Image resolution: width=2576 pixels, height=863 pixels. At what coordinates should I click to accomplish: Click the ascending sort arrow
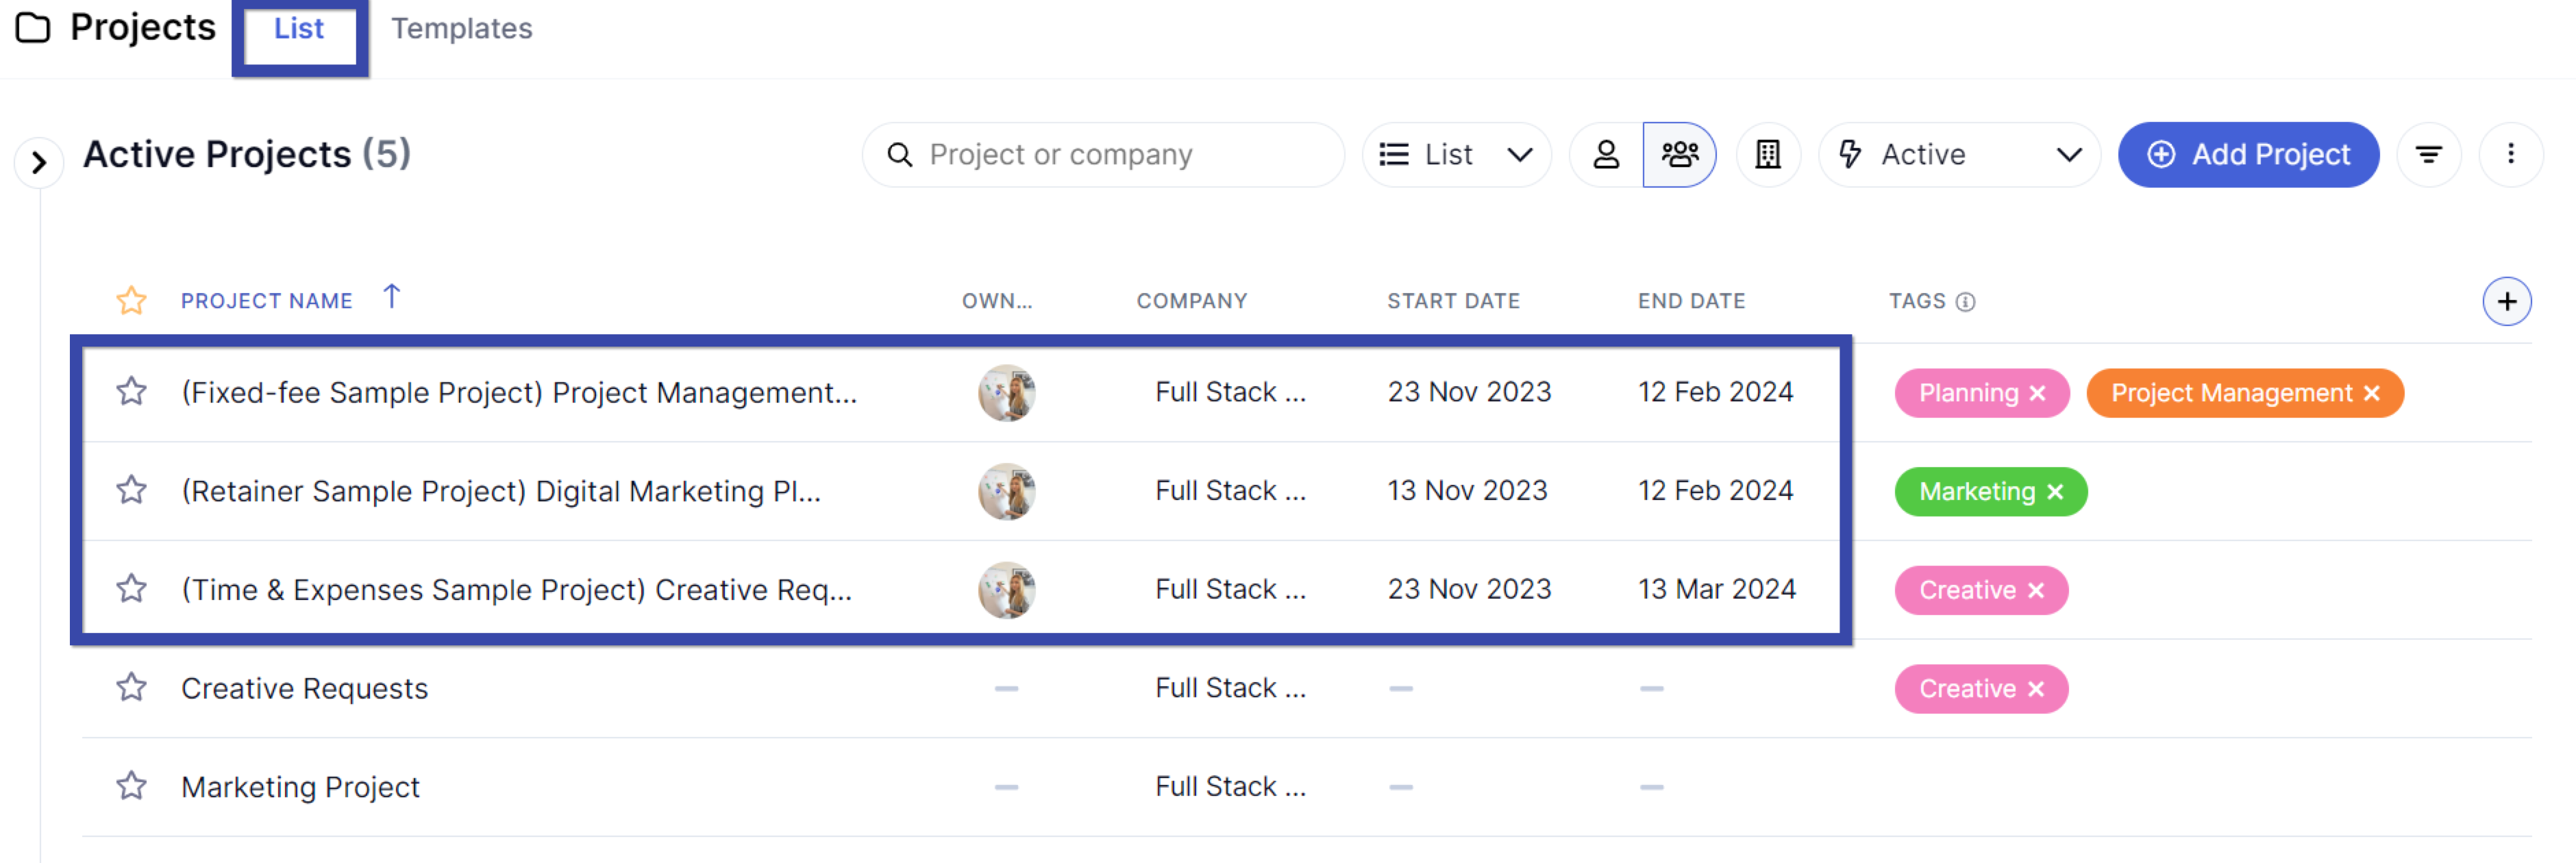pyautogui.click(x=392, y=297)
